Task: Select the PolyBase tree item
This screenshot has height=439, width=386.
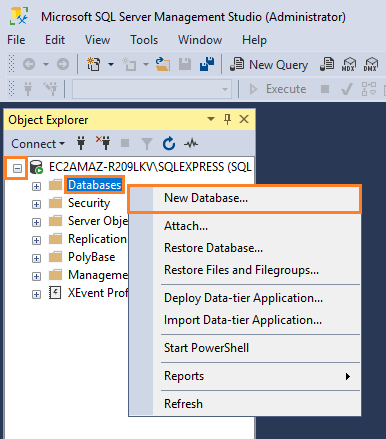Action: (92, 257)
